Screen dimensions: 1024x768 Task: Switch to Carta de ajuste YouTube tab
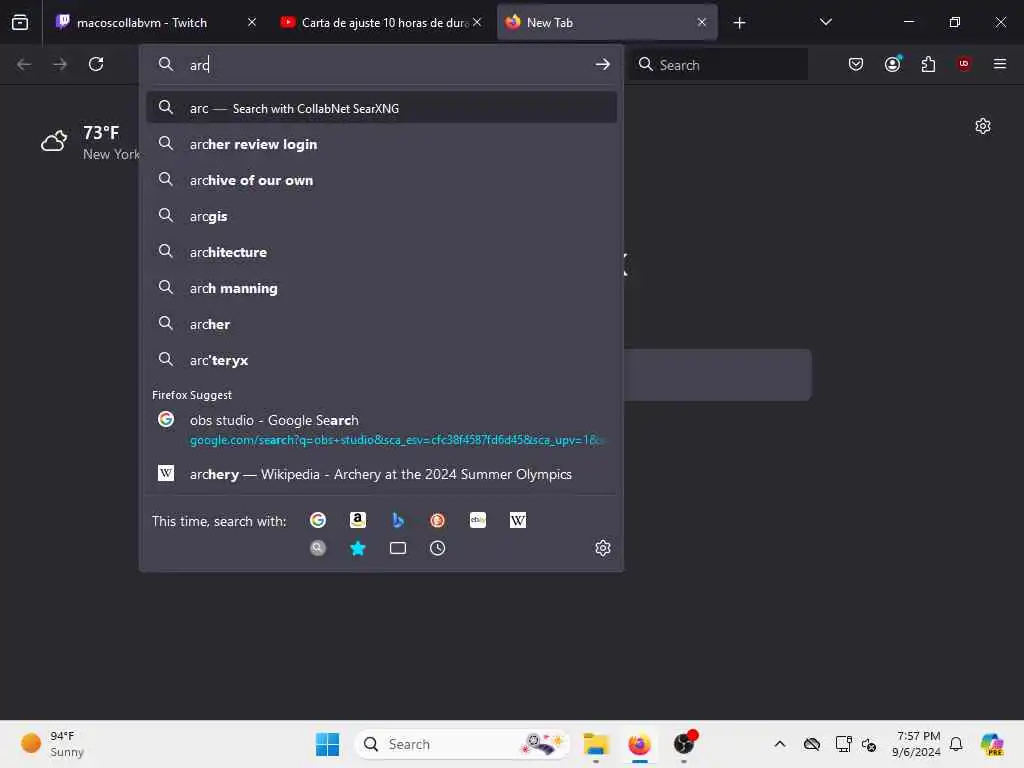click(381, 22)
